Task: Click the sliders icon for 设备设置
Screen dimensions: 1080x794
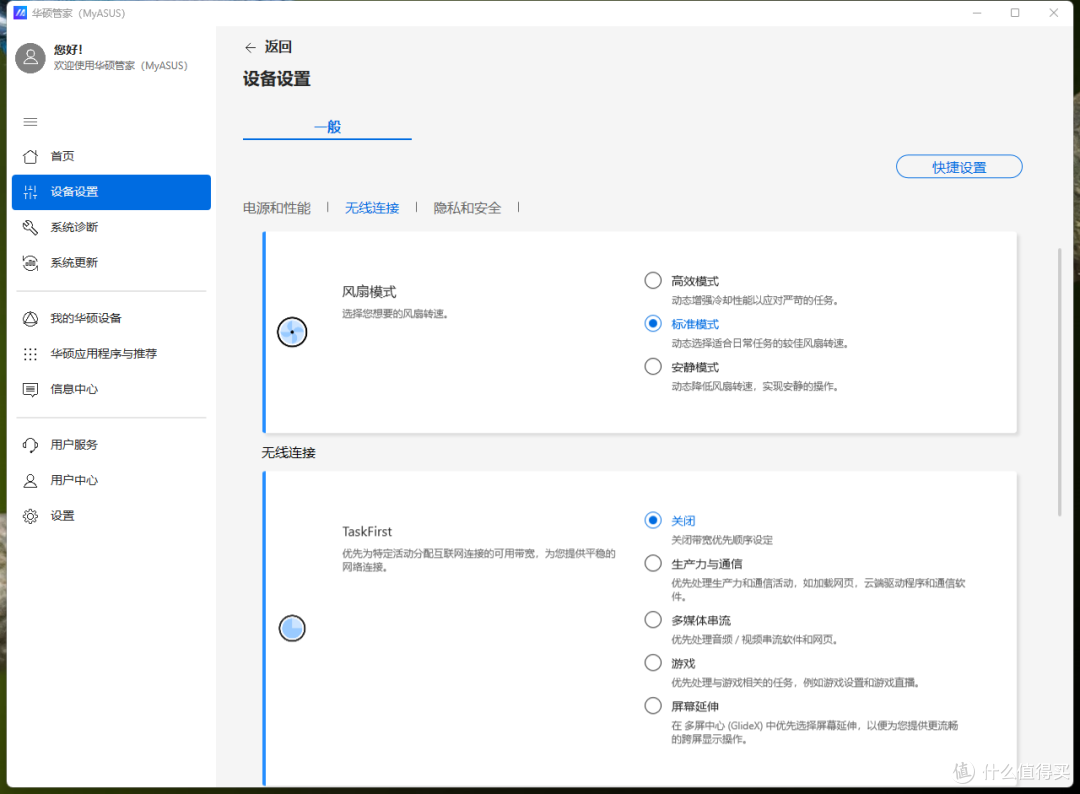Action: [30, 192]
